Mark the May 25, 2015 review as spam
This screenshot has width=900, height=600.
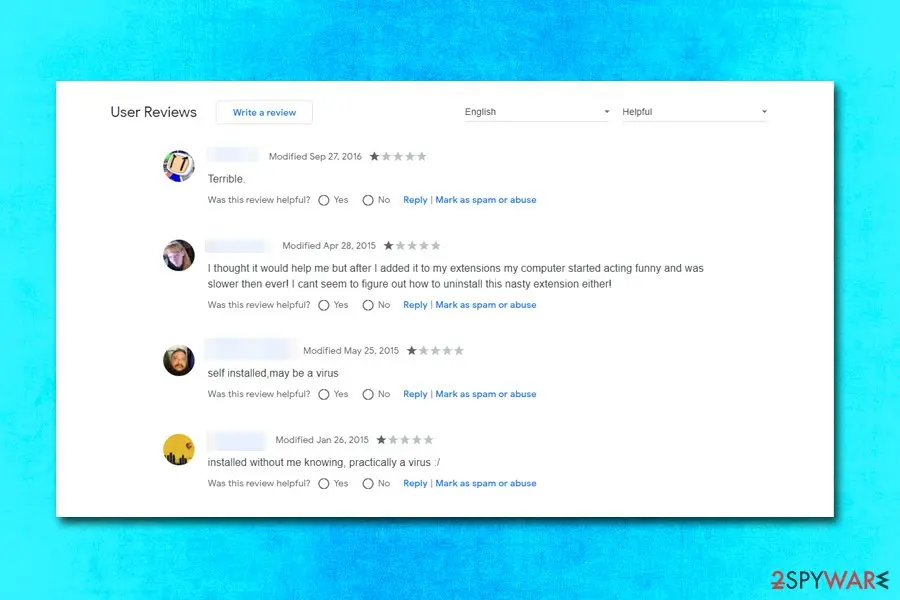click(x=486, y=394)
